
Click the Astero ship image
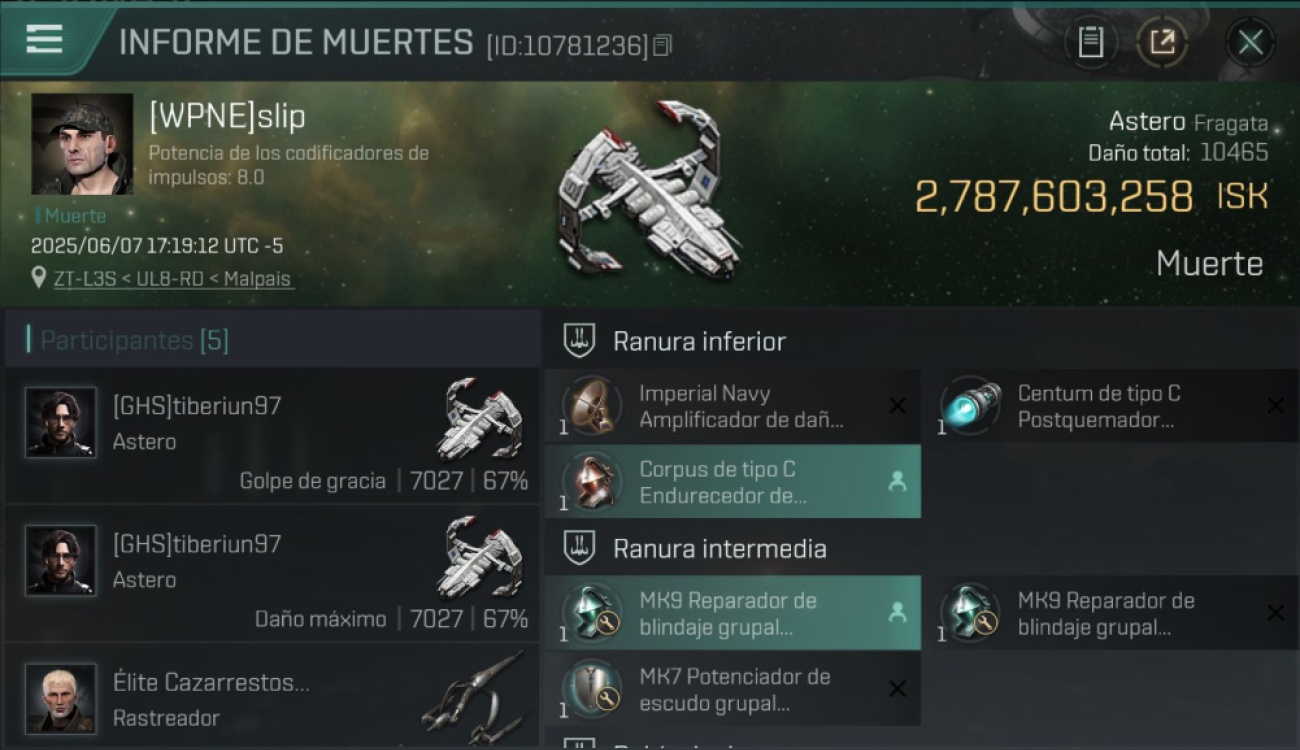click(x=648, y=190)
